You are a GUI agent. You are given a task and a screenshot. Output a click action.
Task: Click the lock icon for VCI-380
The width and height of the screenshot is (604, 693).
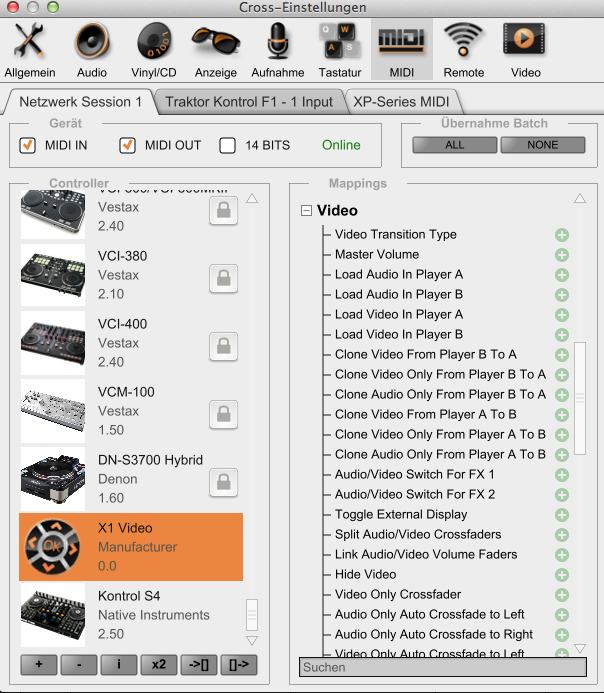tap(223, 278)
